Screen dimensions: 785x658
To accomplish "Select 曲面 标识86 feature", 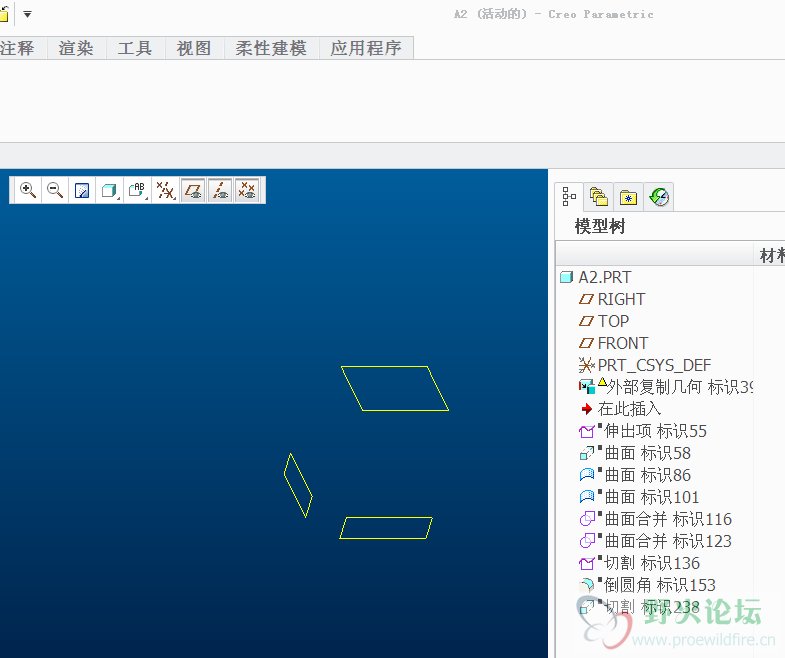I will point(648,475).
